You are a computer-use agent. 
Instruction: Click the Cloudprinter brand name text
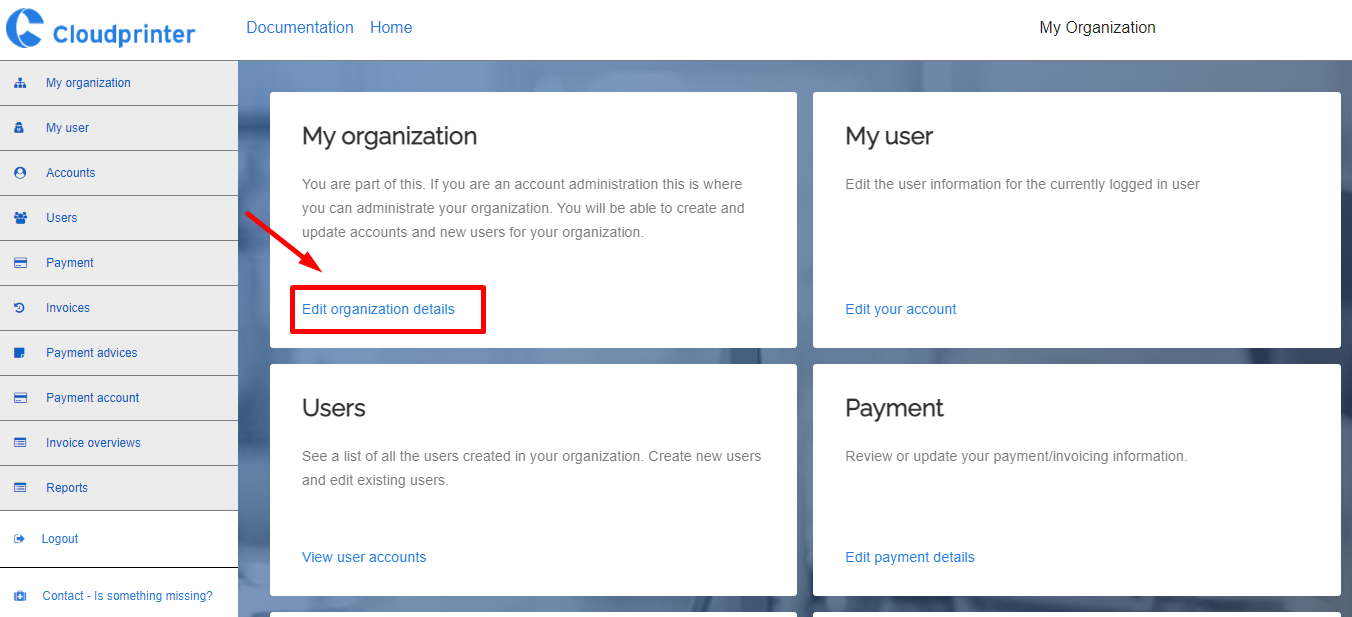(x=124, y=35)
